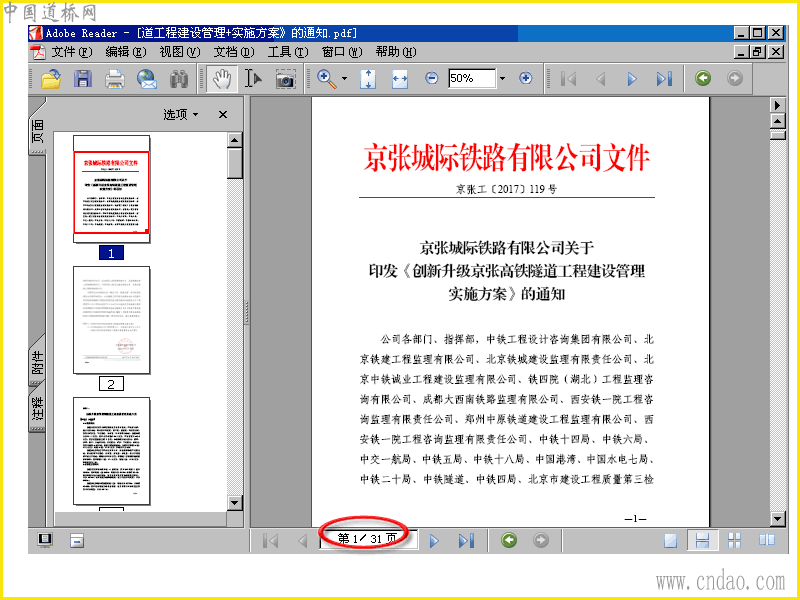
Task: Save a copy with the floppy disk icon
Action: 83,79
